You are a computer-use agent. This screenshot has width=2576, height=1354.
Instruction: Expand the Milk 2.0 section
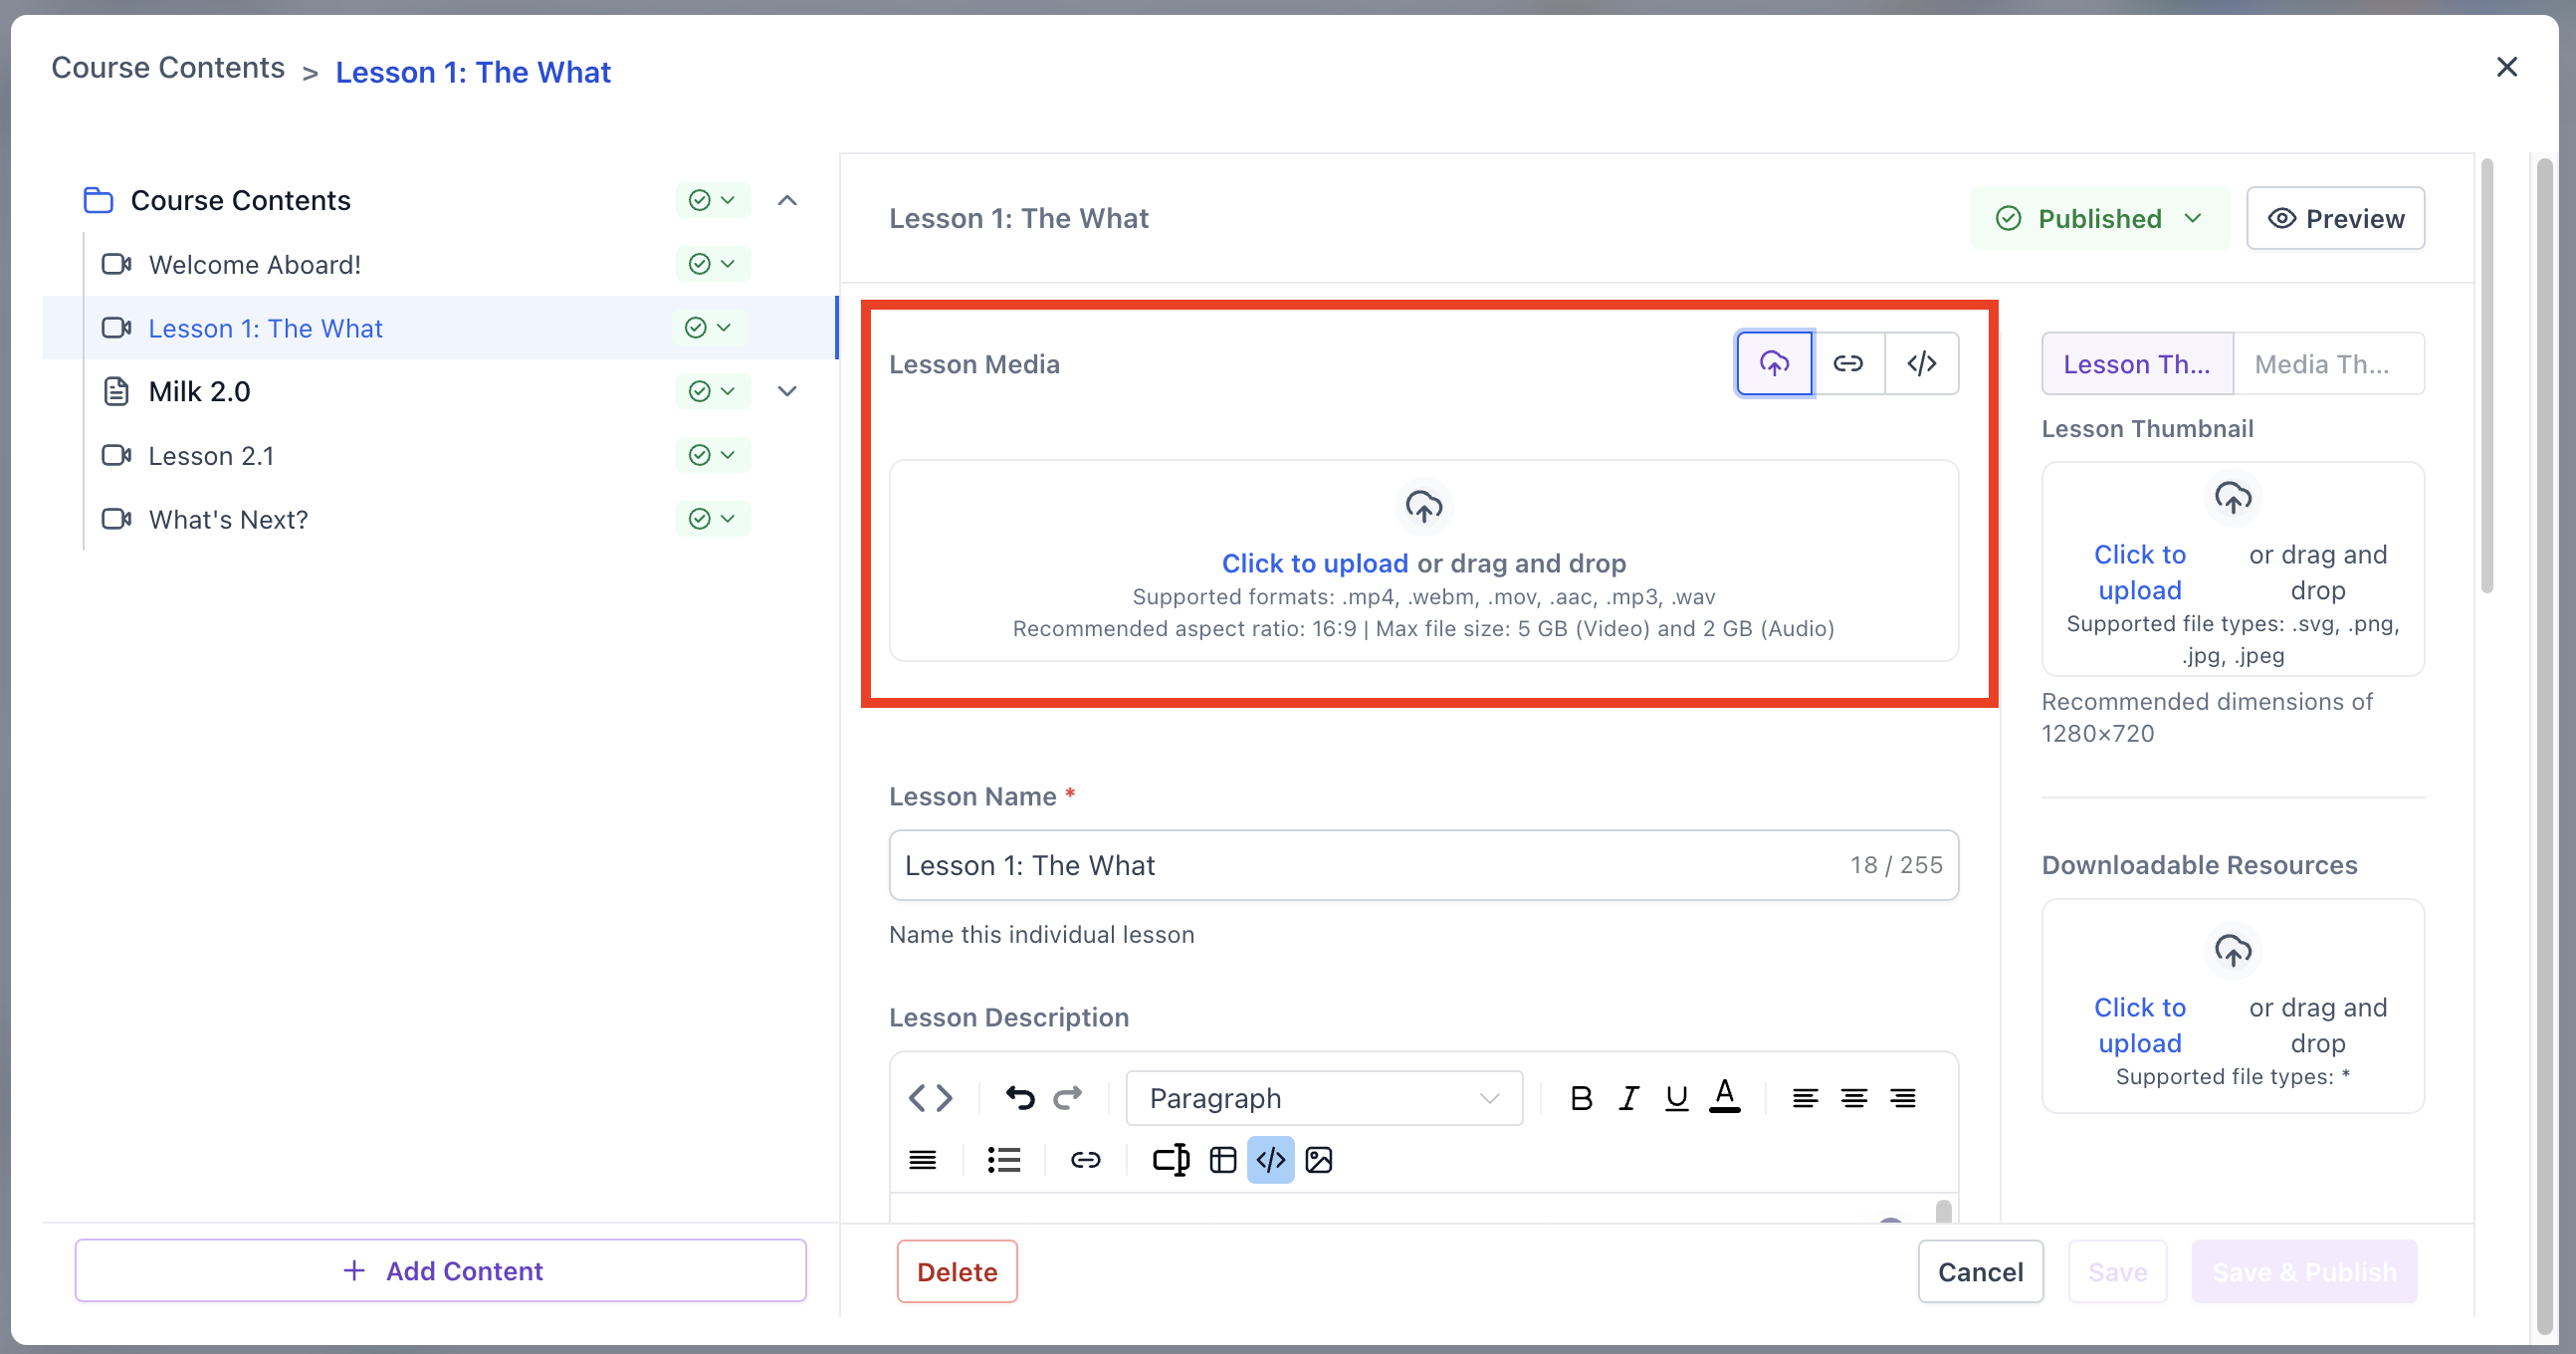[787, 392]
